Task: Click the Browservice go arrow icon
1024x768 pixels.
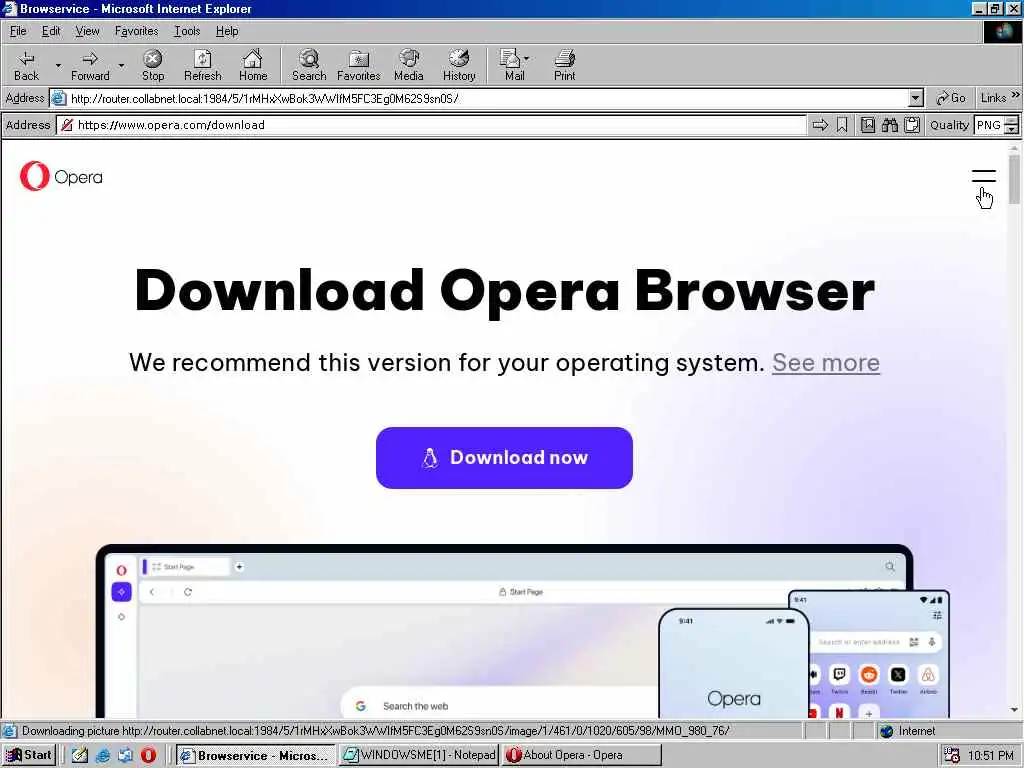Action: [820, 125]
